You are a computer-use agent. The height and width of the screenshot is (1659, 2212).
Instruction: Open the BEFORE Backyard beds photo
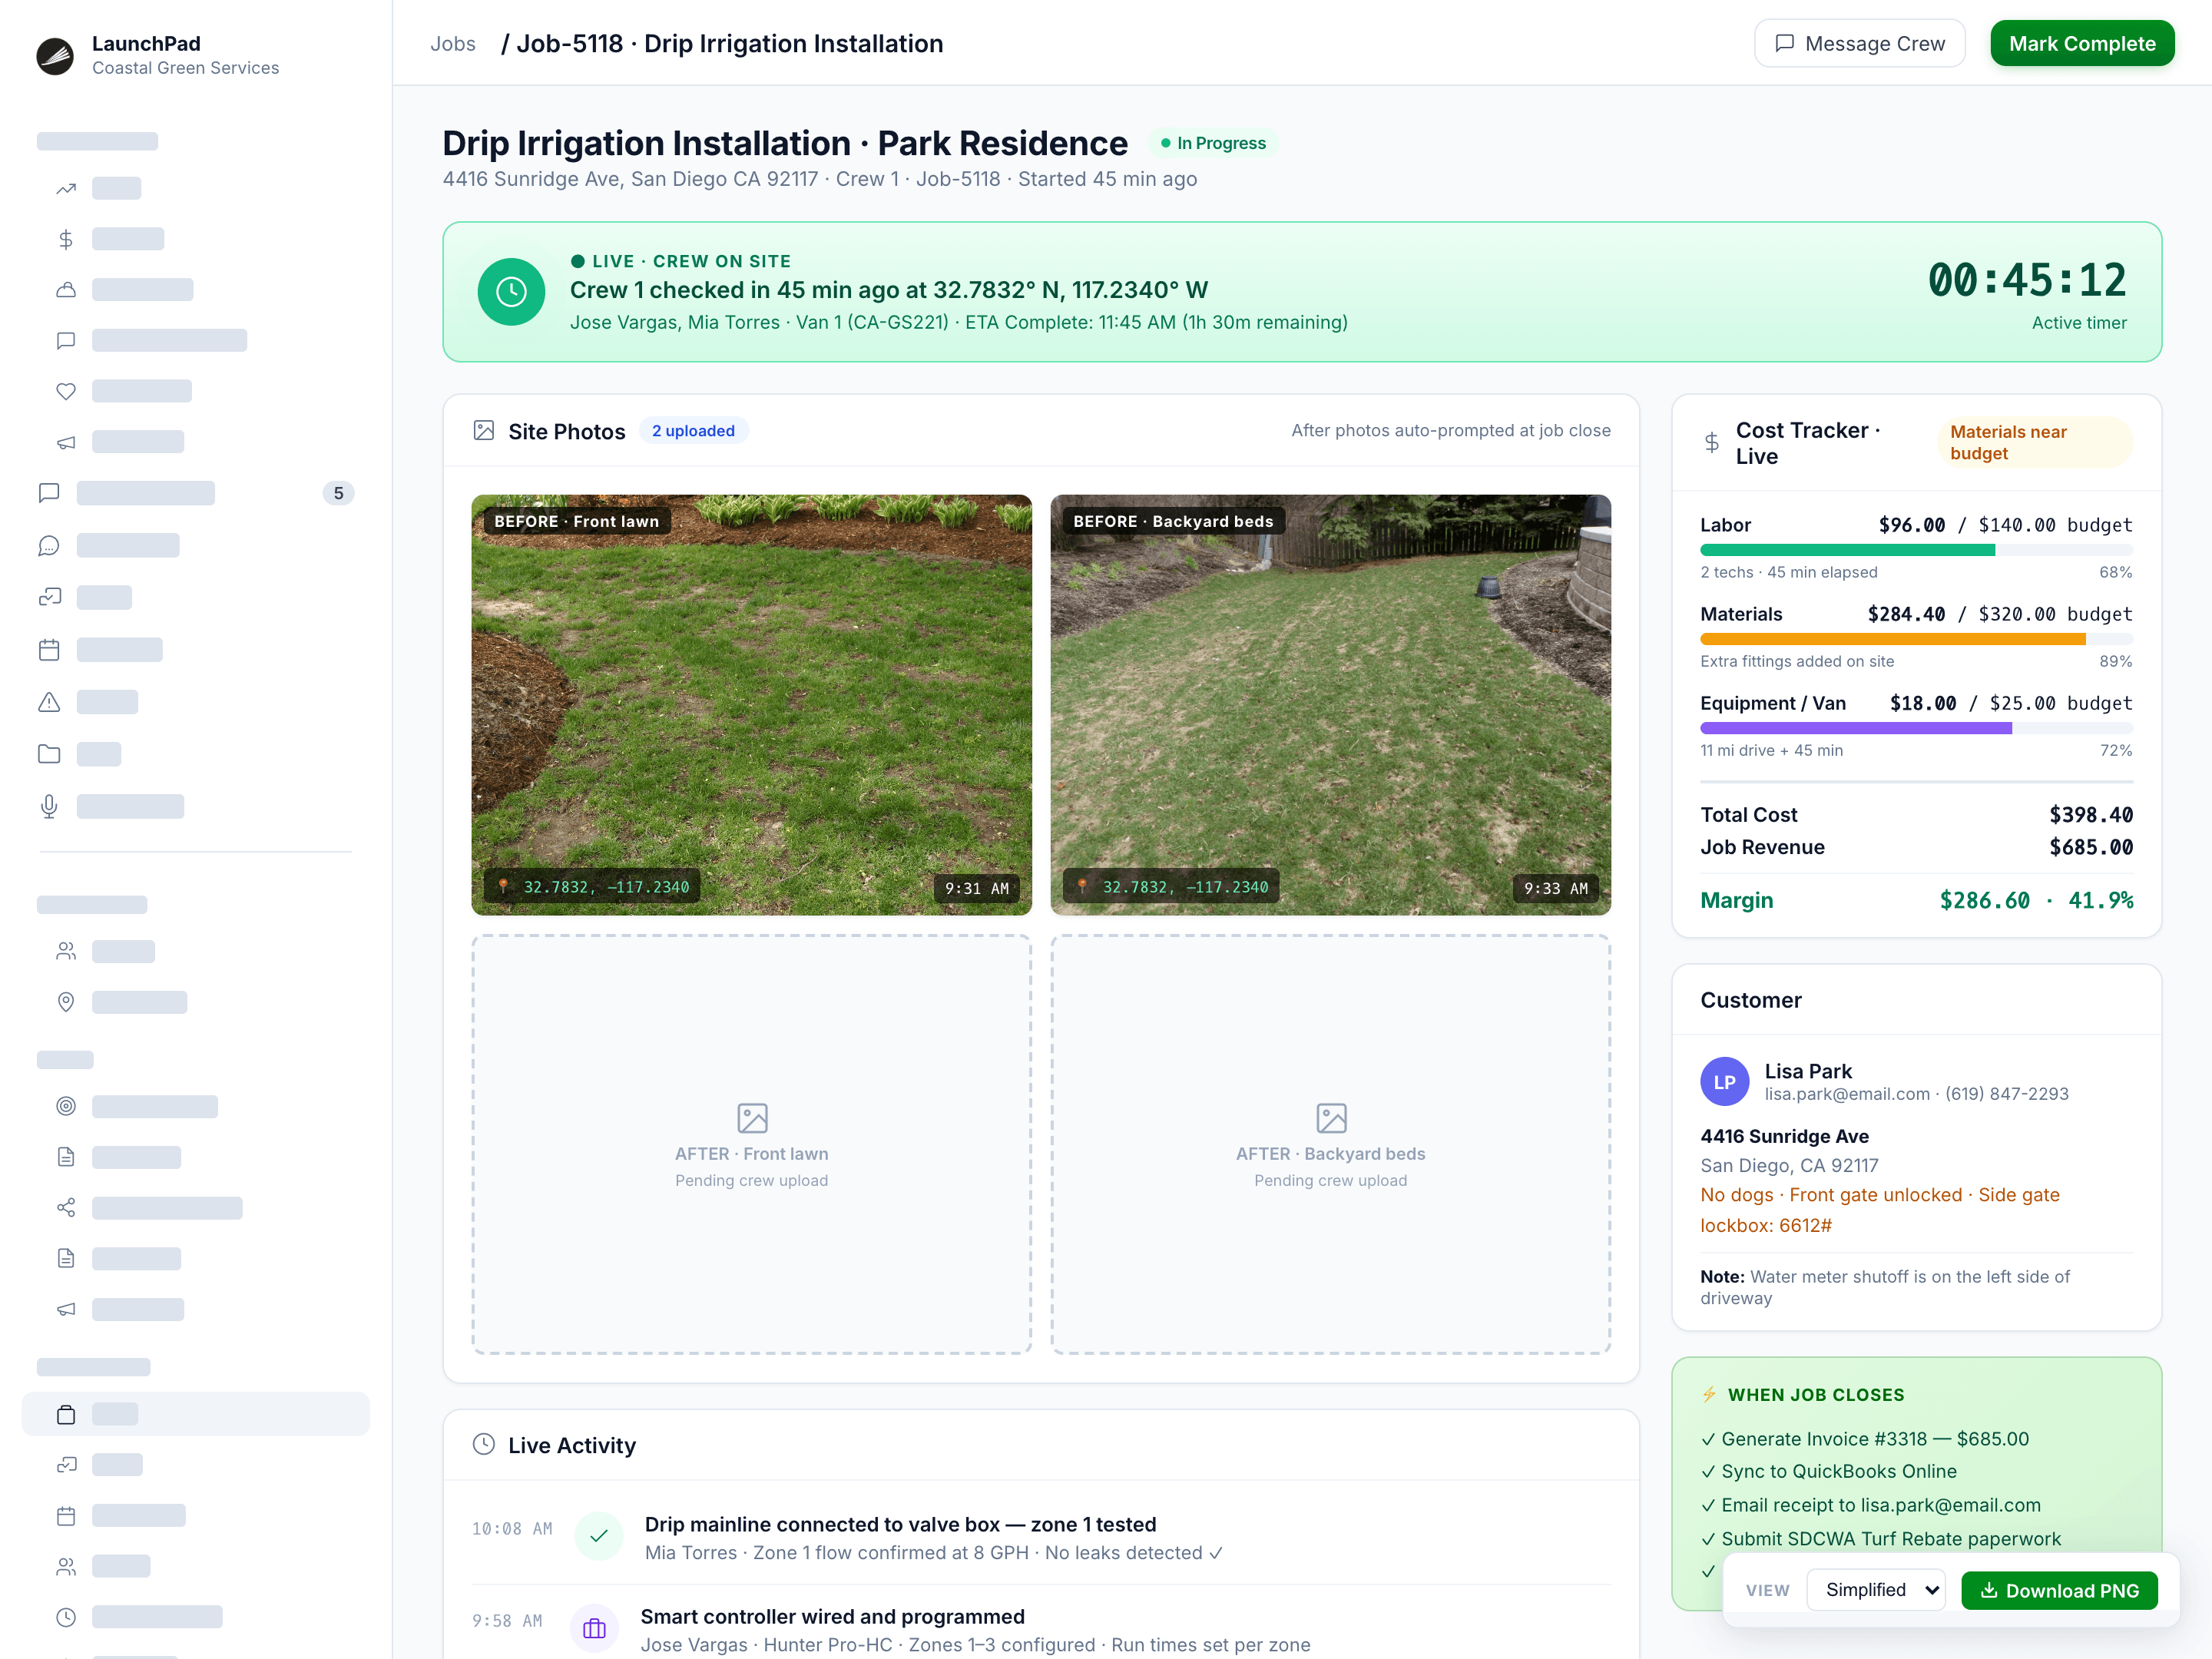point(1330,705)
